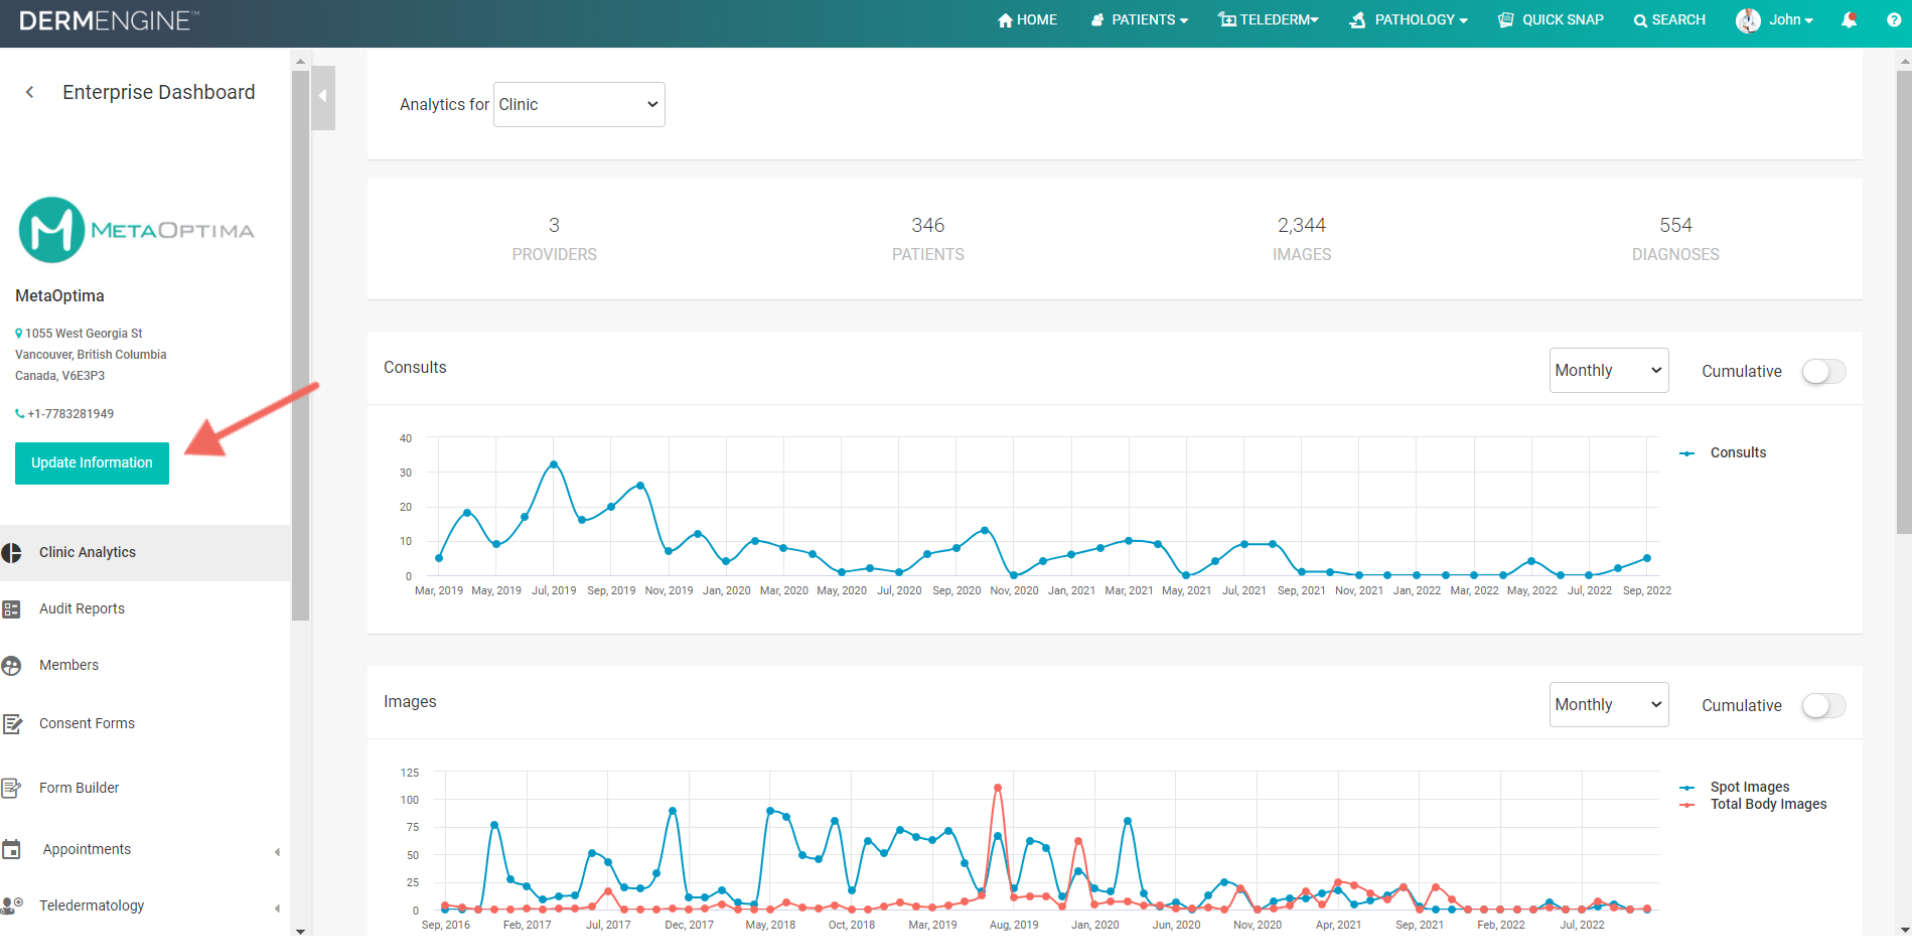Click the 346 PATIENTS statistic
Image resolution: width=1912 pixels, height=951 pixels.
(x=928, y=239)
